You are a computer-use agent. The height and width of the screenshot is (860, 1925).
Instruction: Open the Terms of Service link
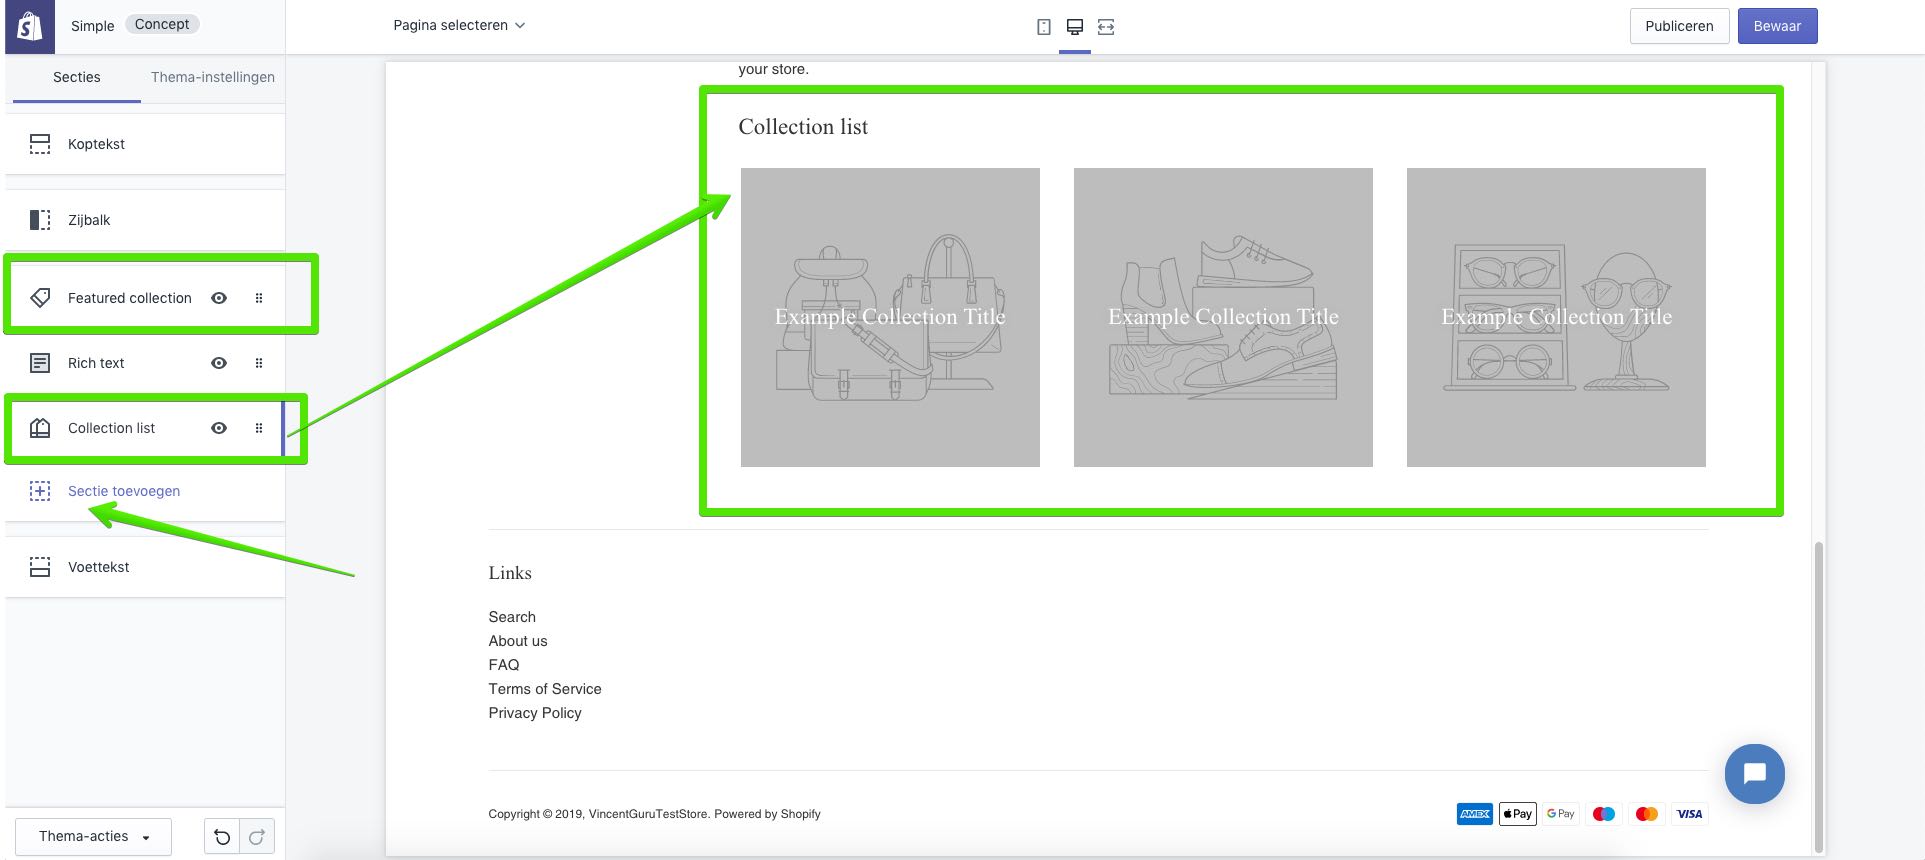click(545, 689)
